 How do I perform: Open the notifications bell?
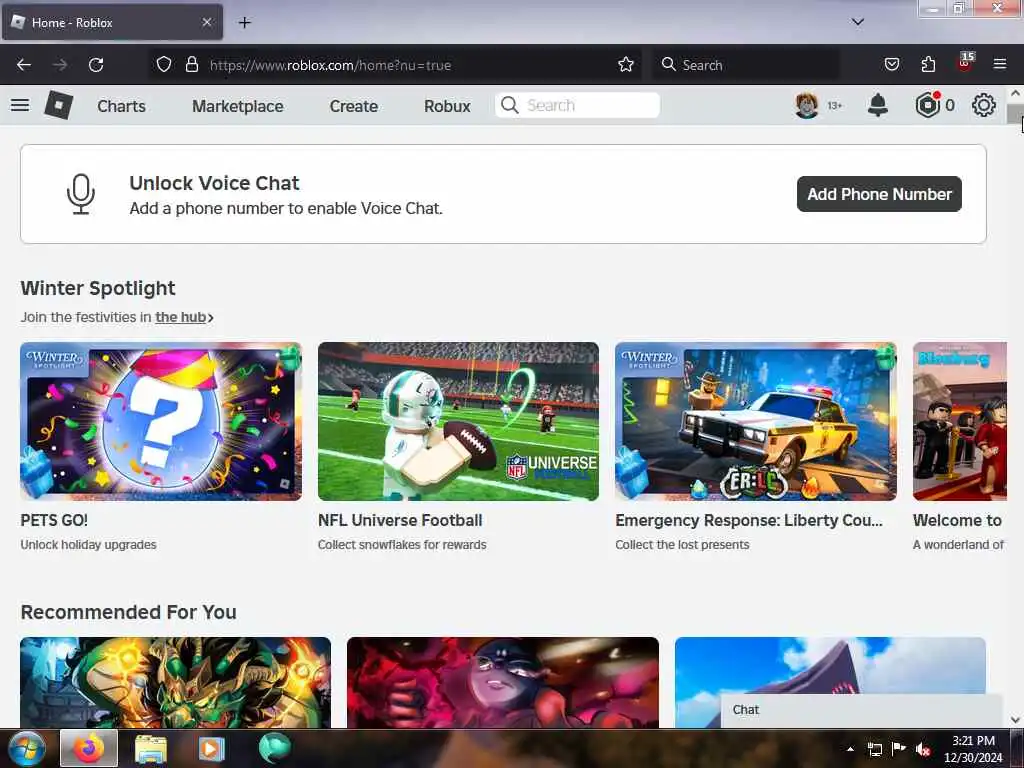(x=878, y=105)
